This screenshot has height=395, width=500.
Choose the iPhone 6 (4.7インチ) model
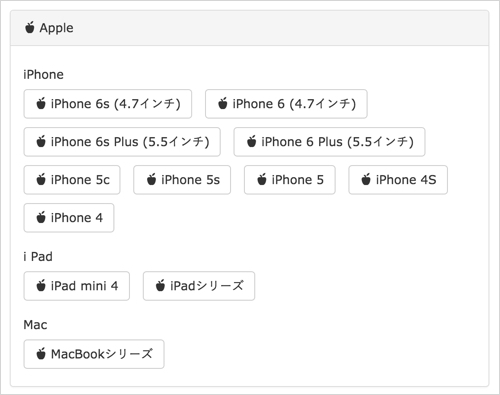point(286,104)
